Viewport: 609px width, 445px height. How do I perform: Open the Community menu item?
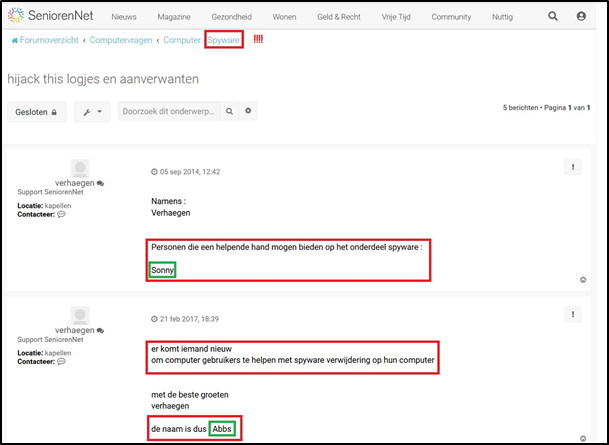(x=451, y=17)
